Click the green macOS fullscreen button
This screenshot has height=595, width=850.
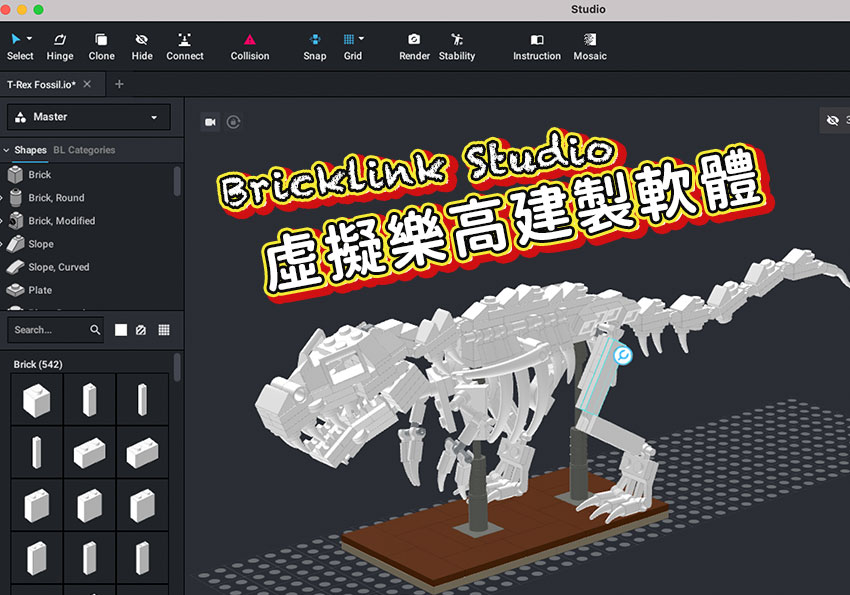(x=38, y=9)
